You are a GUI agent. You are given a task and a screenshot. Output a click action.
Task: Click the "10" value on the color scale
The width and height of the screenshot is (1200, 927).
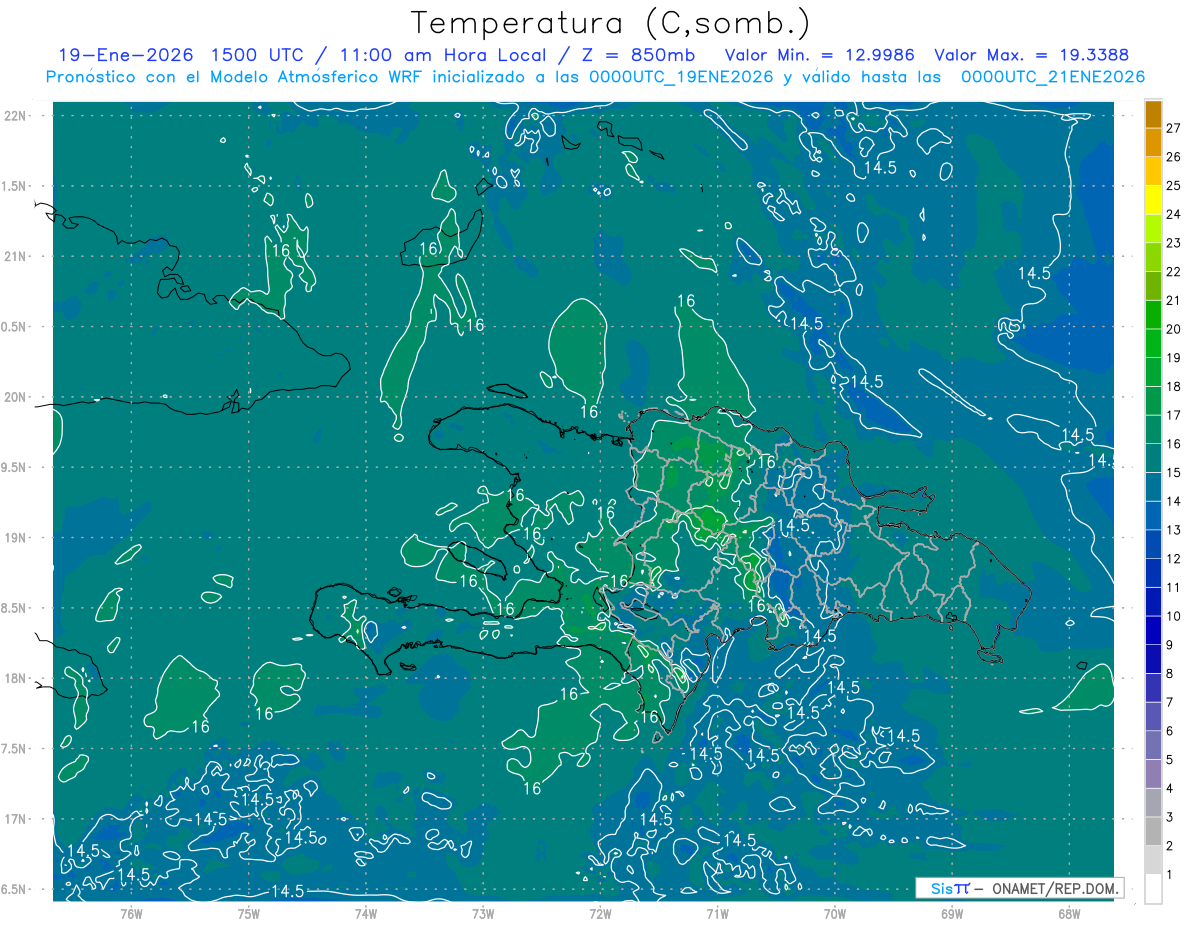[x=1174, y=616]
